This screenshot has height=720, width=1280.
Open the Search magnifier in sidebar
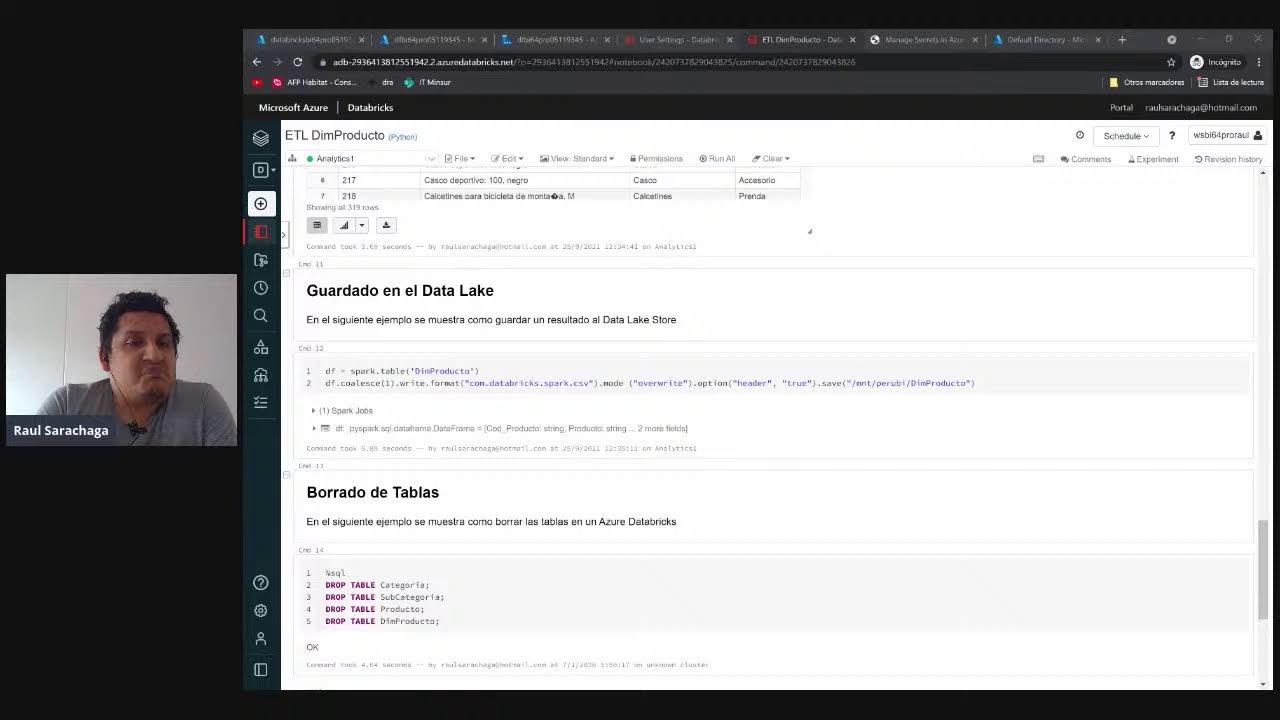pyautogui.click(x=261, y=316)
